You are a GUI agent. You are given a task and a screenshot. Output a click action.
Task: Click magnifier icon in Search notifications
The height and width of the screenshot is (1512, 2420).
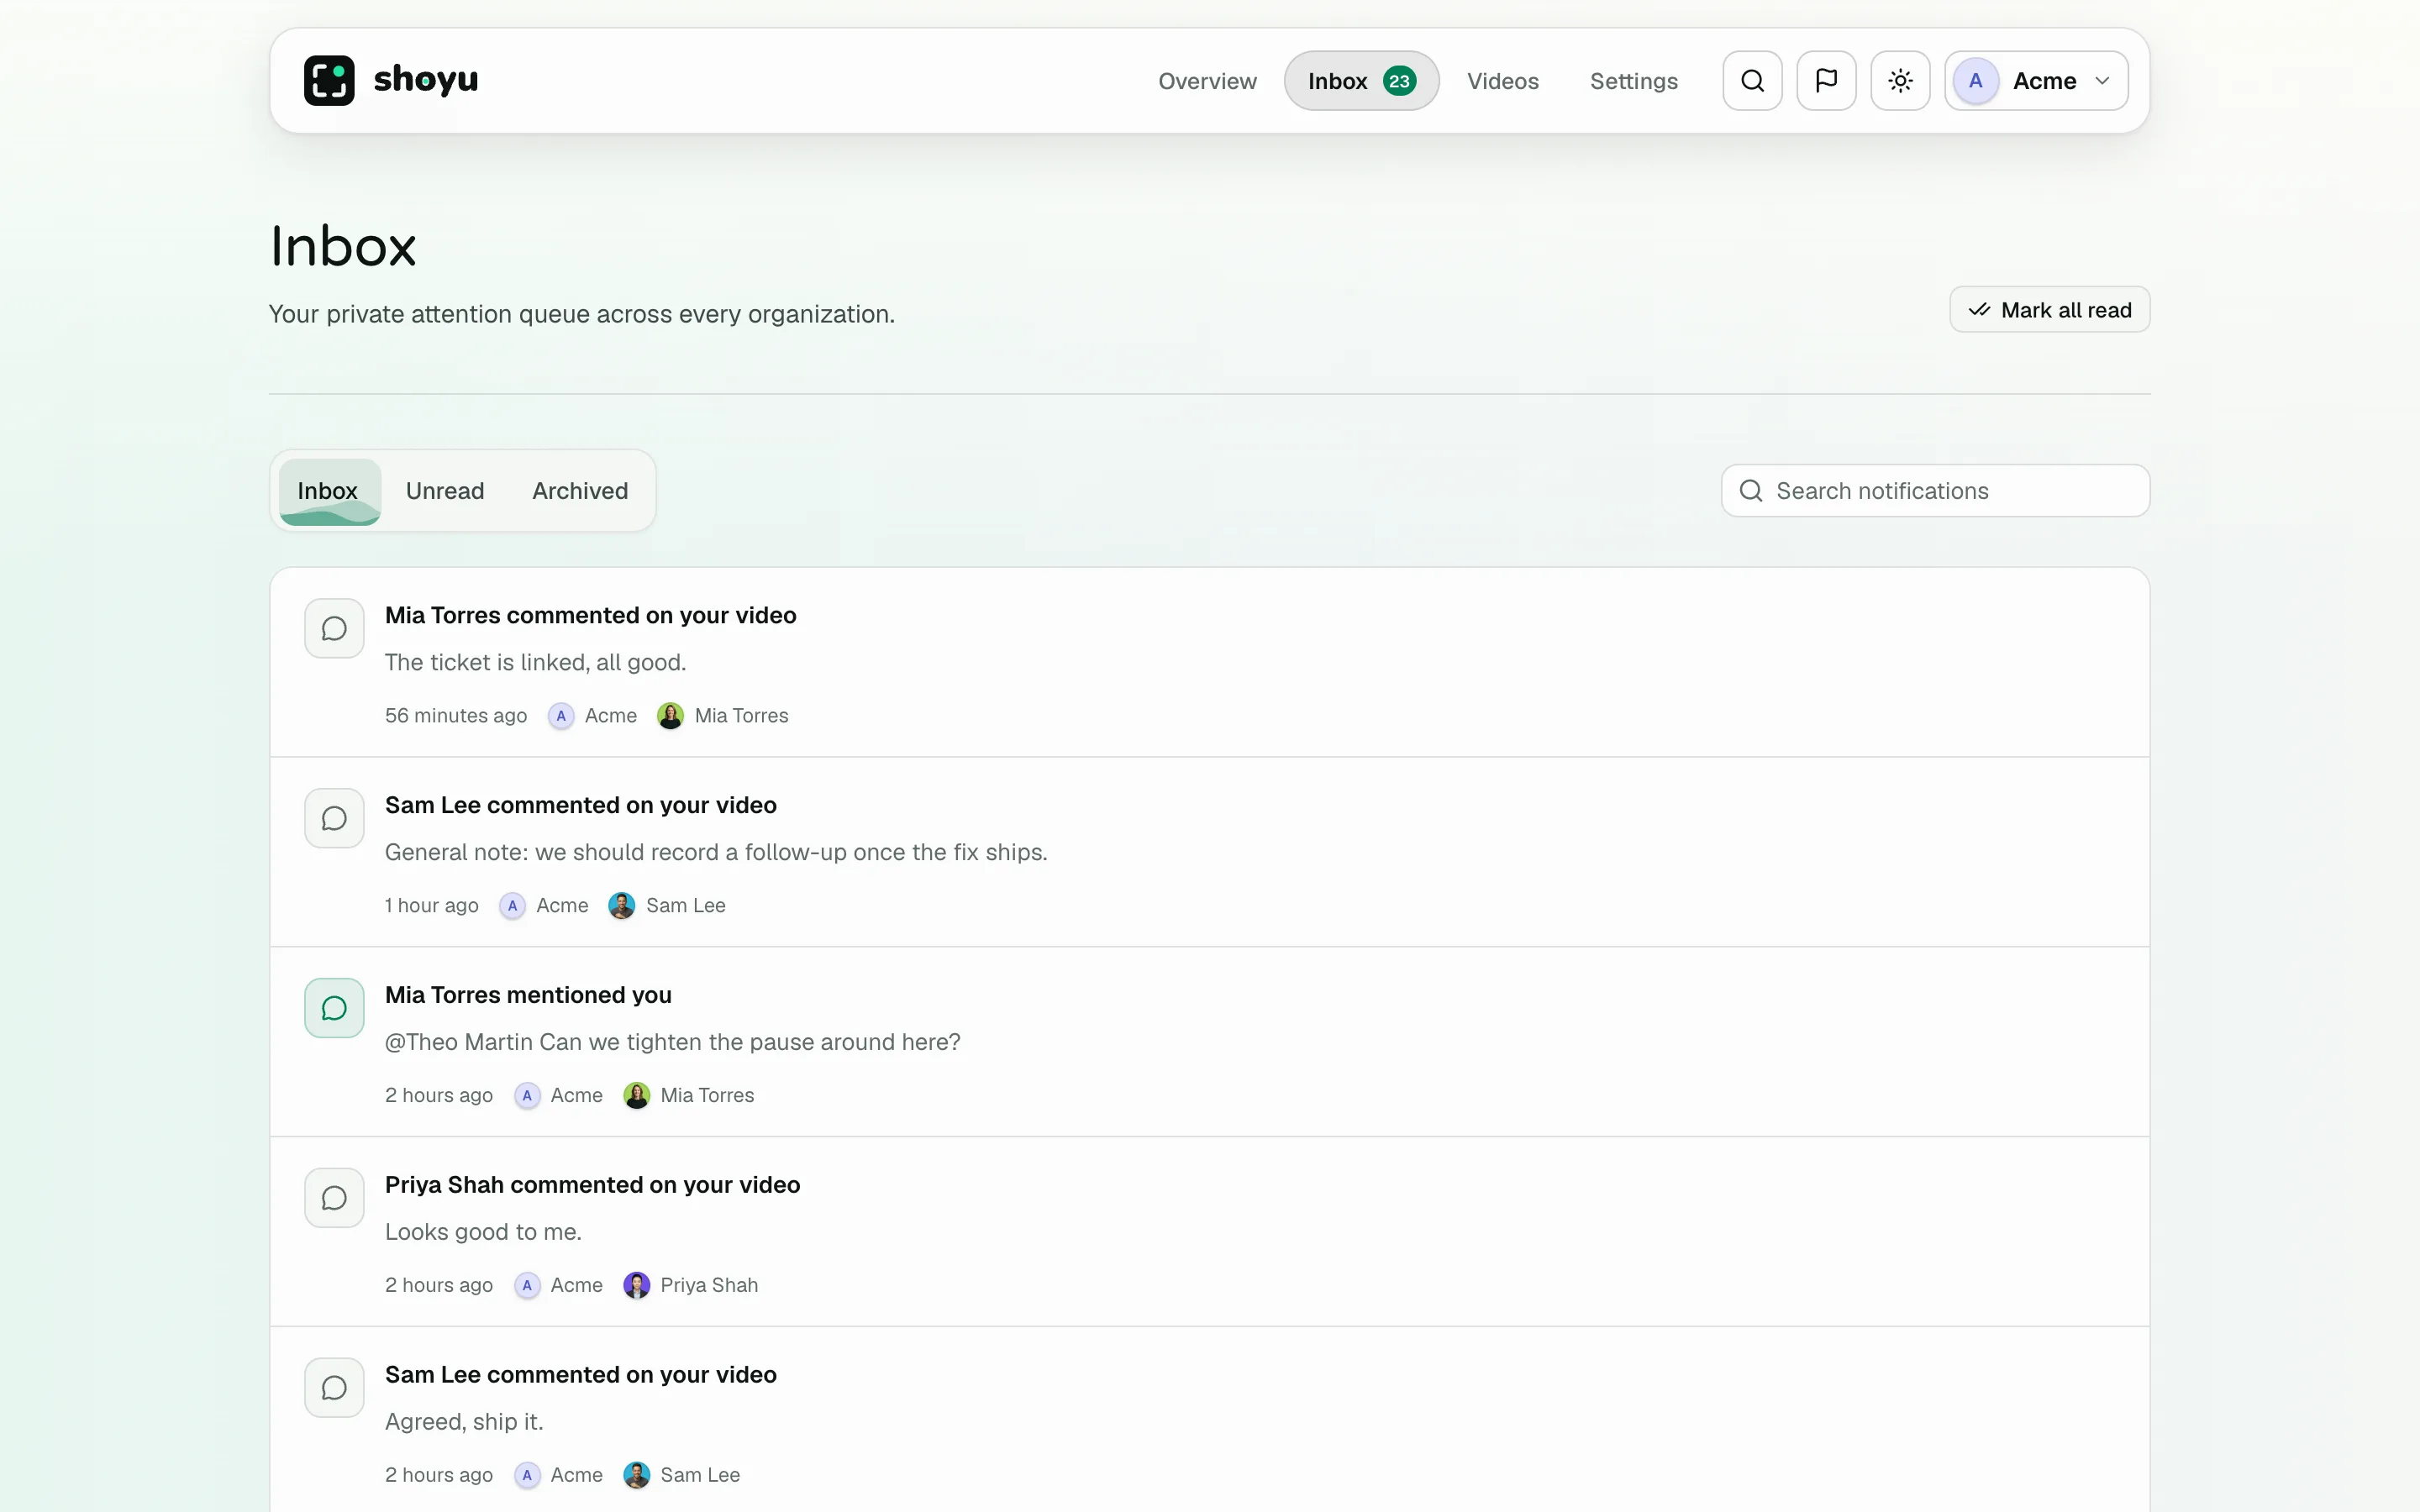click(x=1750, y=491)
